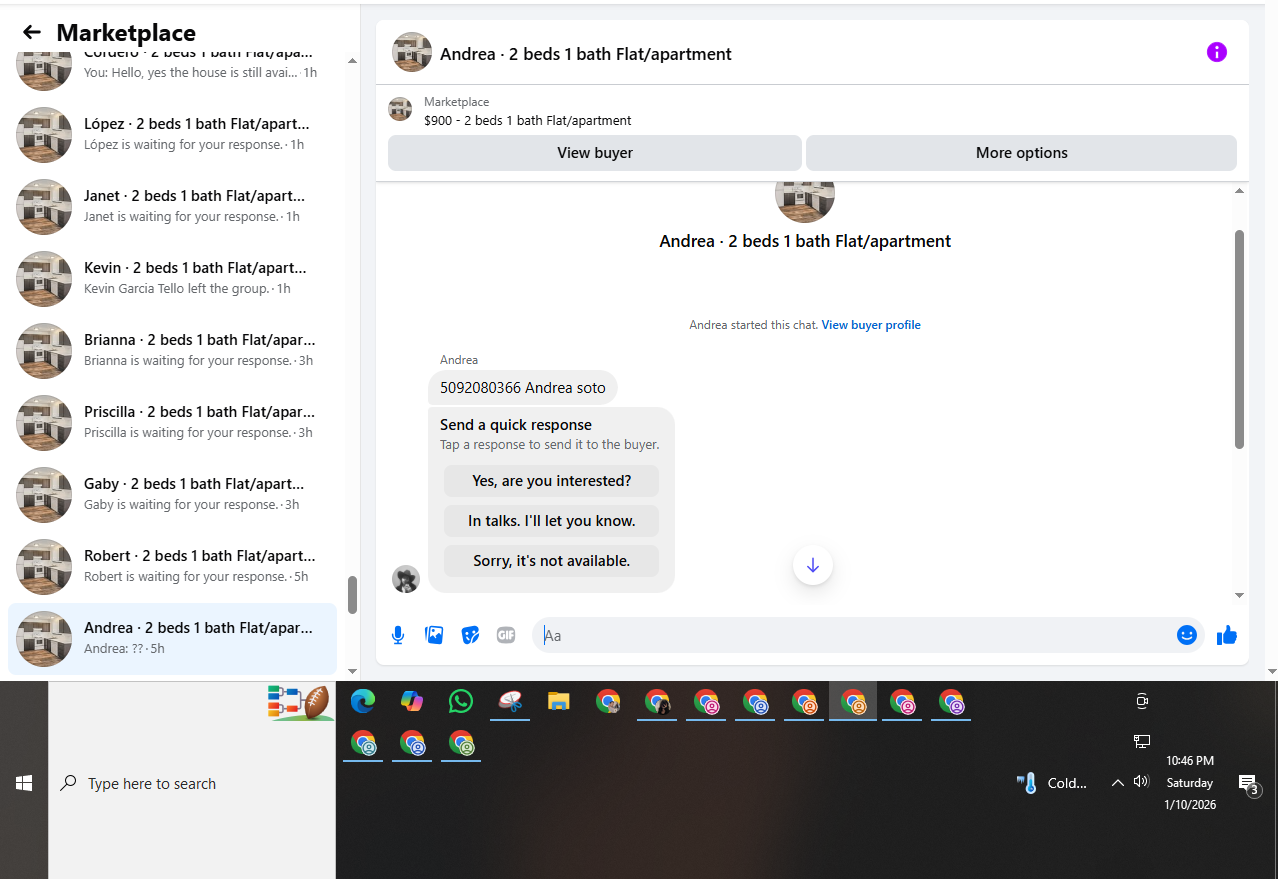This screenshot has height=879, width=1278.
Task: Choose a sticker from sticker icon
Action: point(470,635)
